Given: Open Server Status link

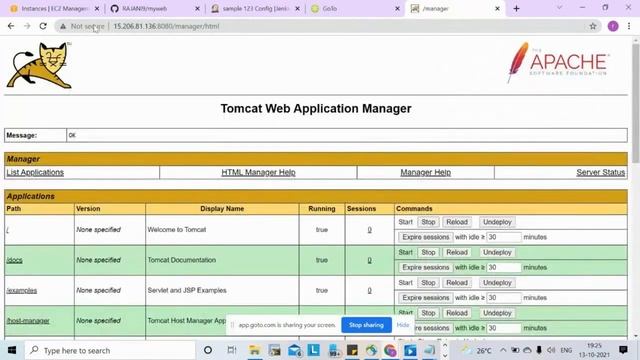Looking at the screenshot, I should 600,173.
